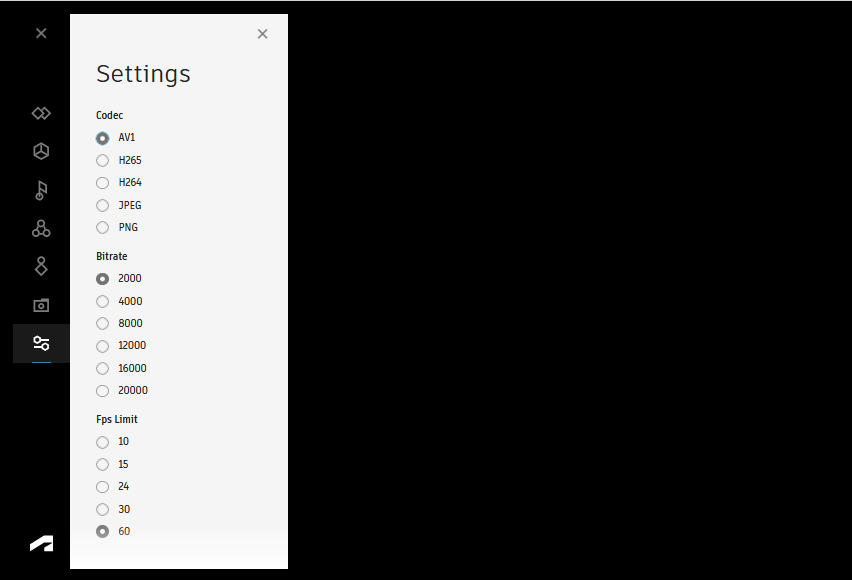Viewport: 852px width, 580px height.
Task: Click the music note icon in the sidebar
Action: 41,190
